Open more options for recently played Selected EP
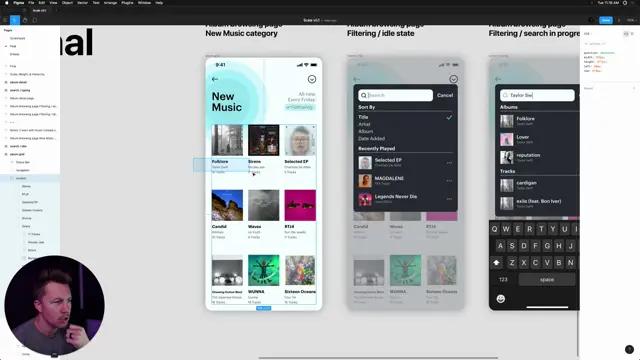 point(449,163)
